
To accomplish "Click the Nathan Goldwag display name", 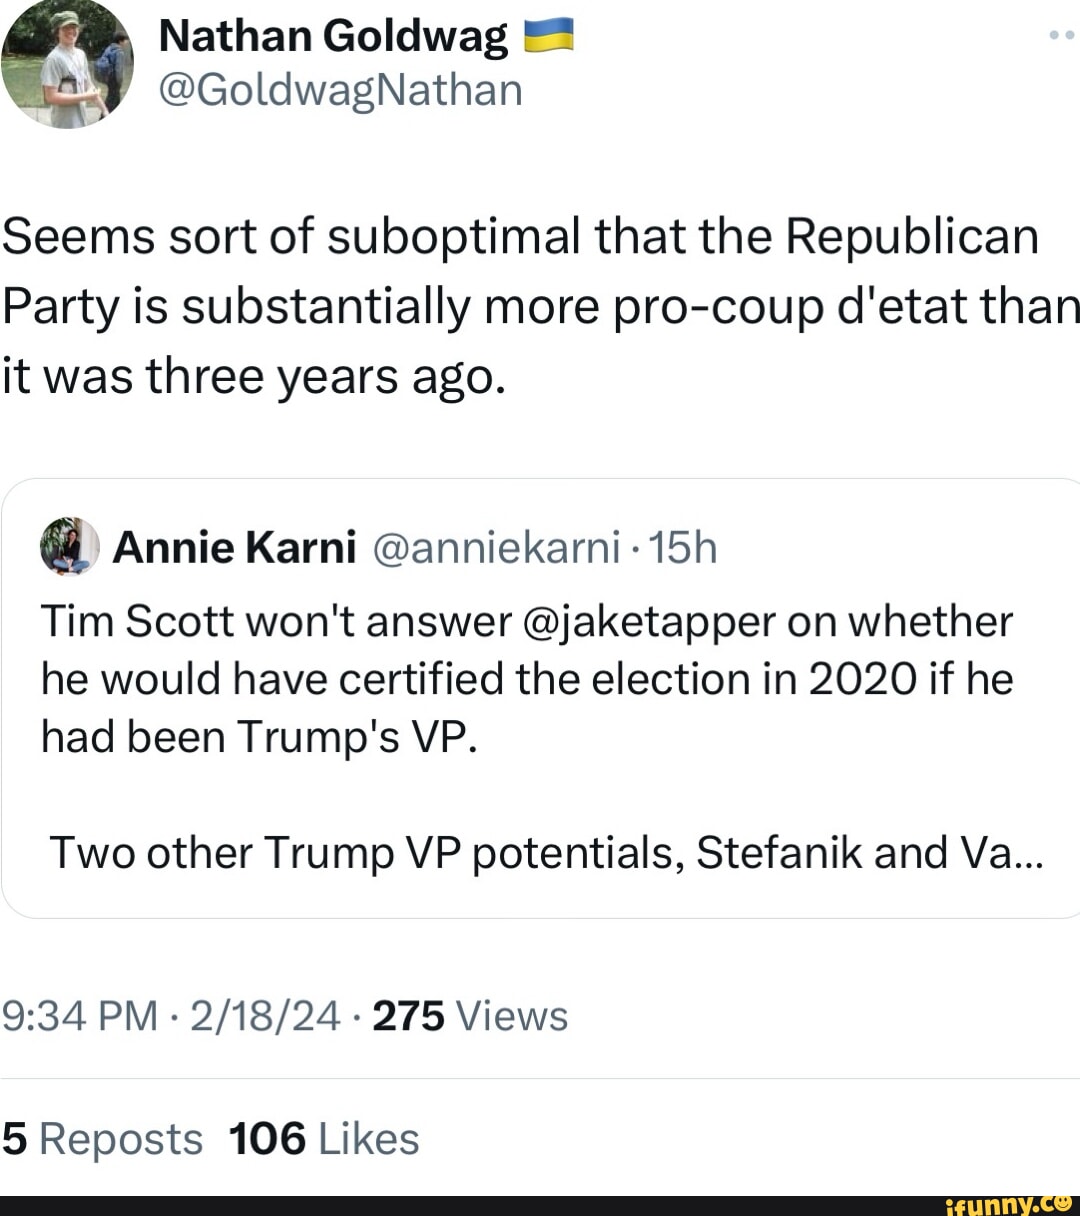I will point(333,36).
